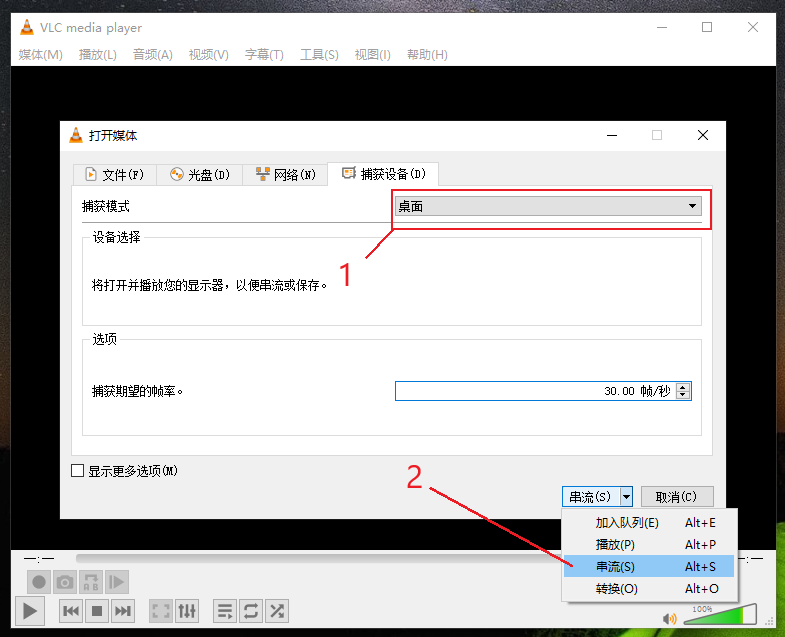
Task: Close the 打开媒体 dialog
Action: pos(703,135)
